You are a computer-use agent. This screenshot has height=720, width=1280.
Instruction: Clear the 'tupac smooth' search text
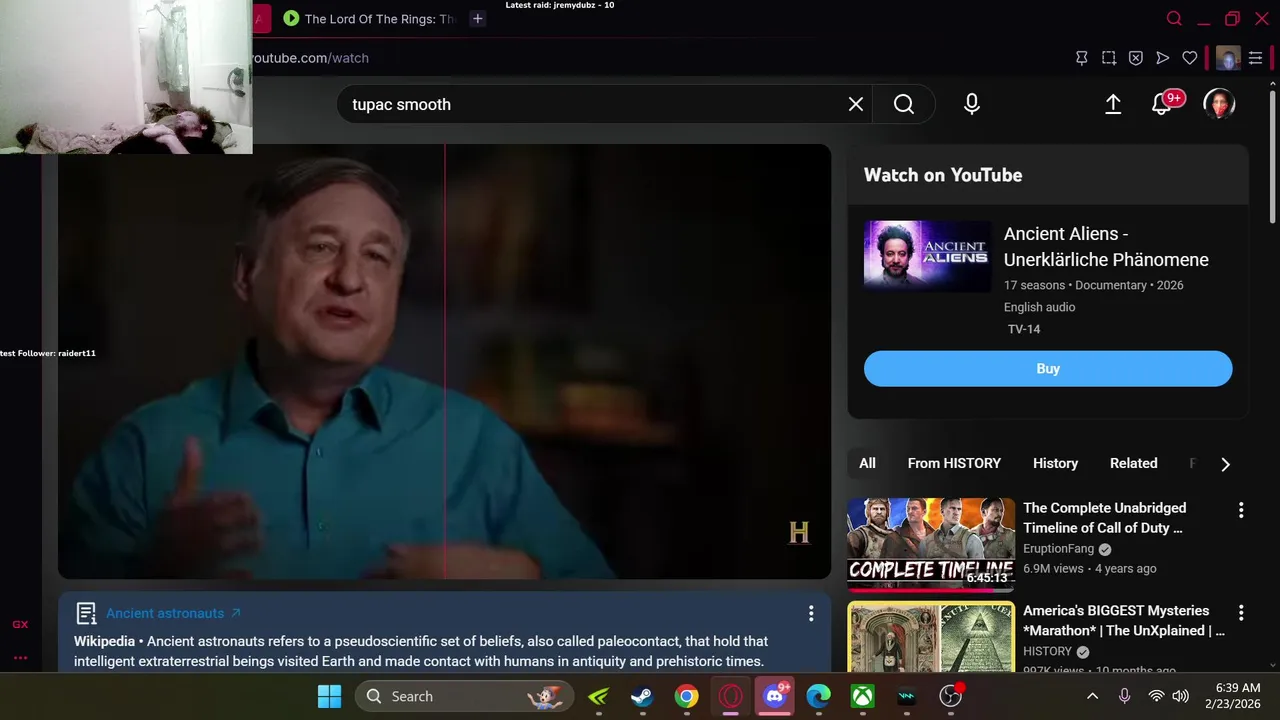tap(856, 104)
